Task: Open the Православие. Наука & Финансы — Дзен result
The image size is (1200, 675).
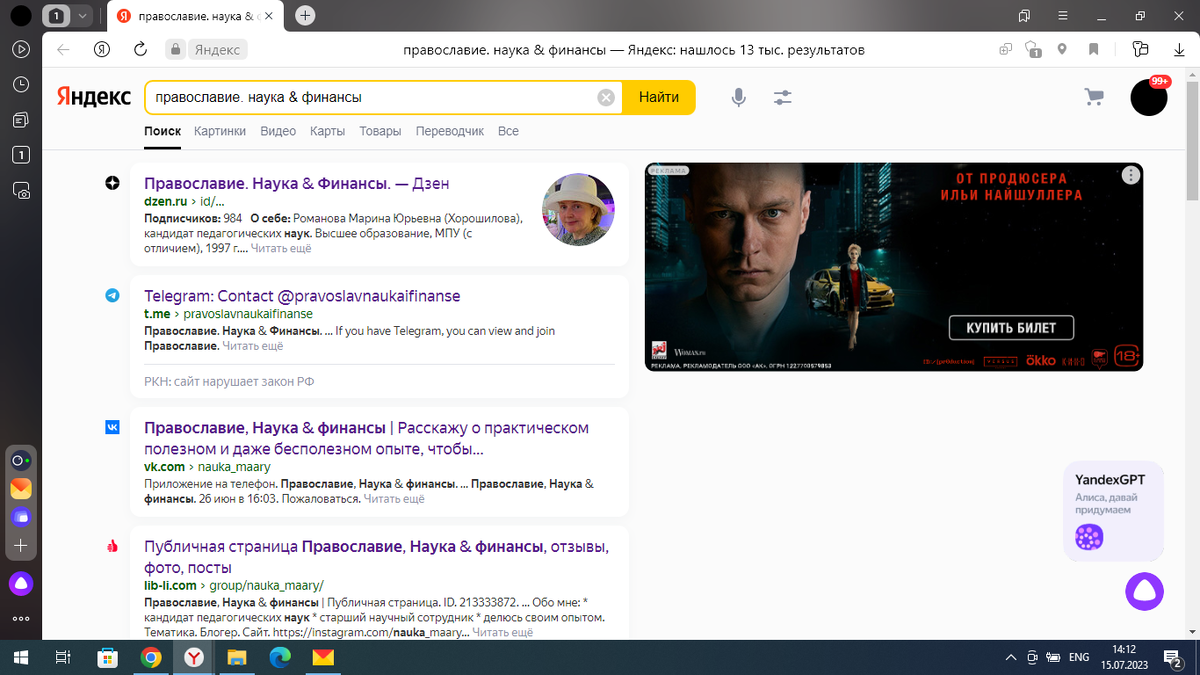Action: point(297,184)
